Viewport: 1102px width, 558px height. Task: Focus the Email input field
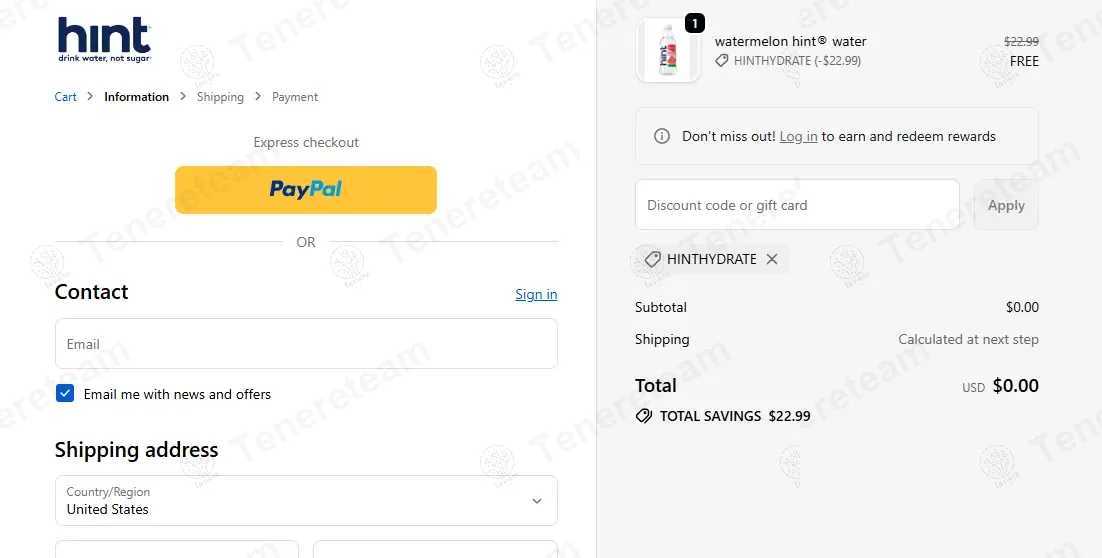[306, 344]
